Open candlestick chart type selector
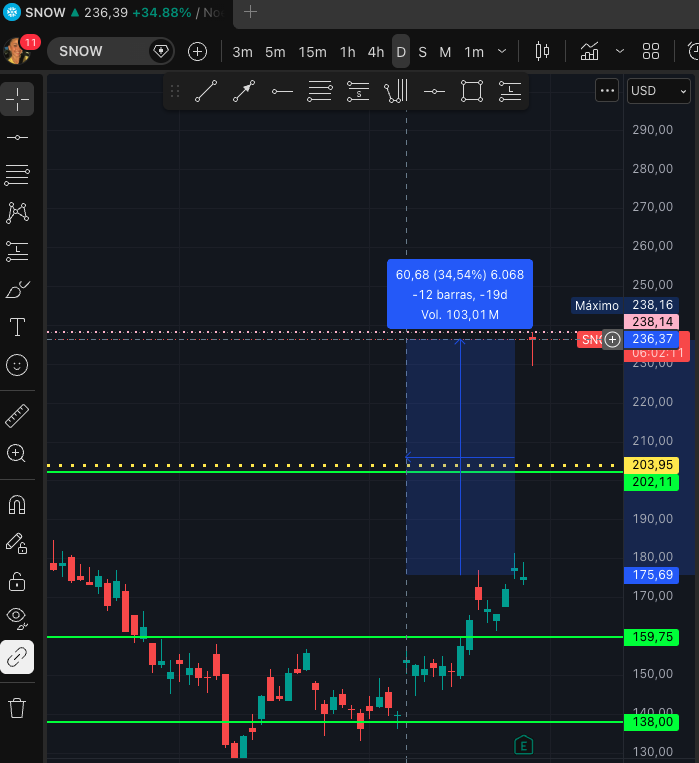The width and height of the screenshot is (699, 763). coord(542,51)
